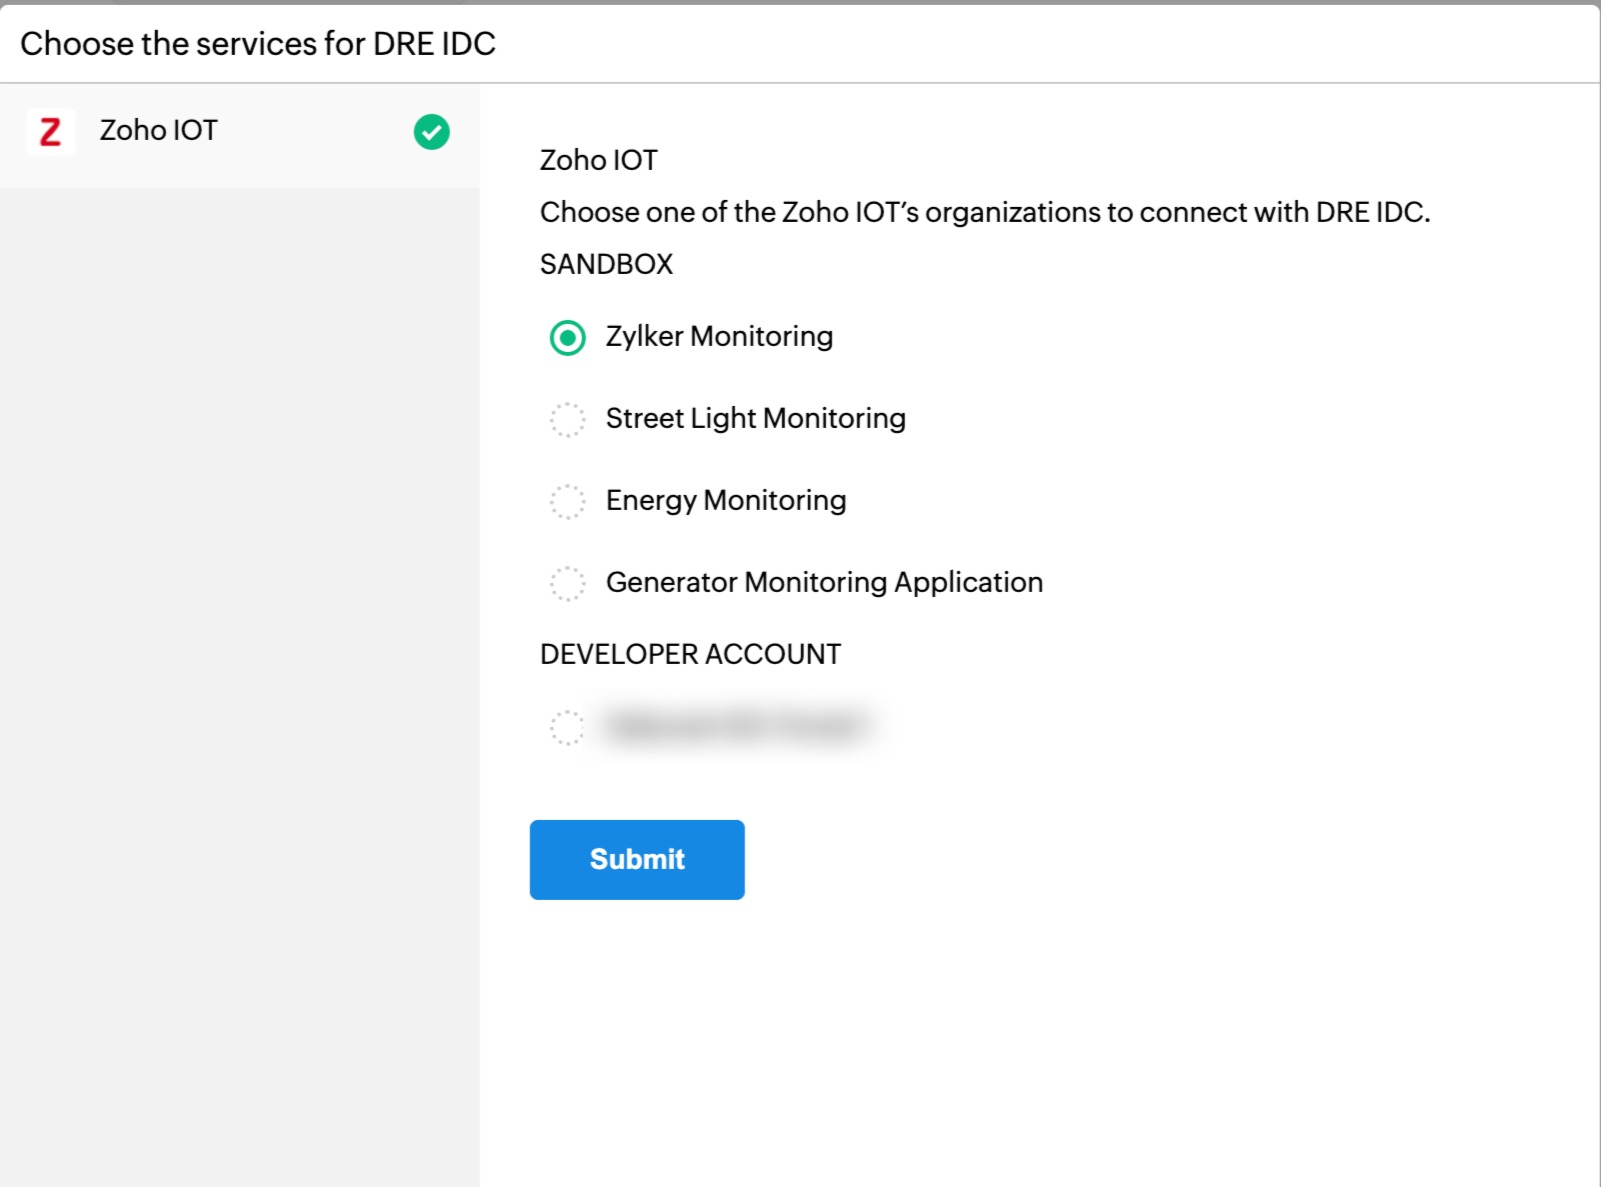Select the blurred developer account radio button
This screenshot has width=1601, height=1187.
567,728
